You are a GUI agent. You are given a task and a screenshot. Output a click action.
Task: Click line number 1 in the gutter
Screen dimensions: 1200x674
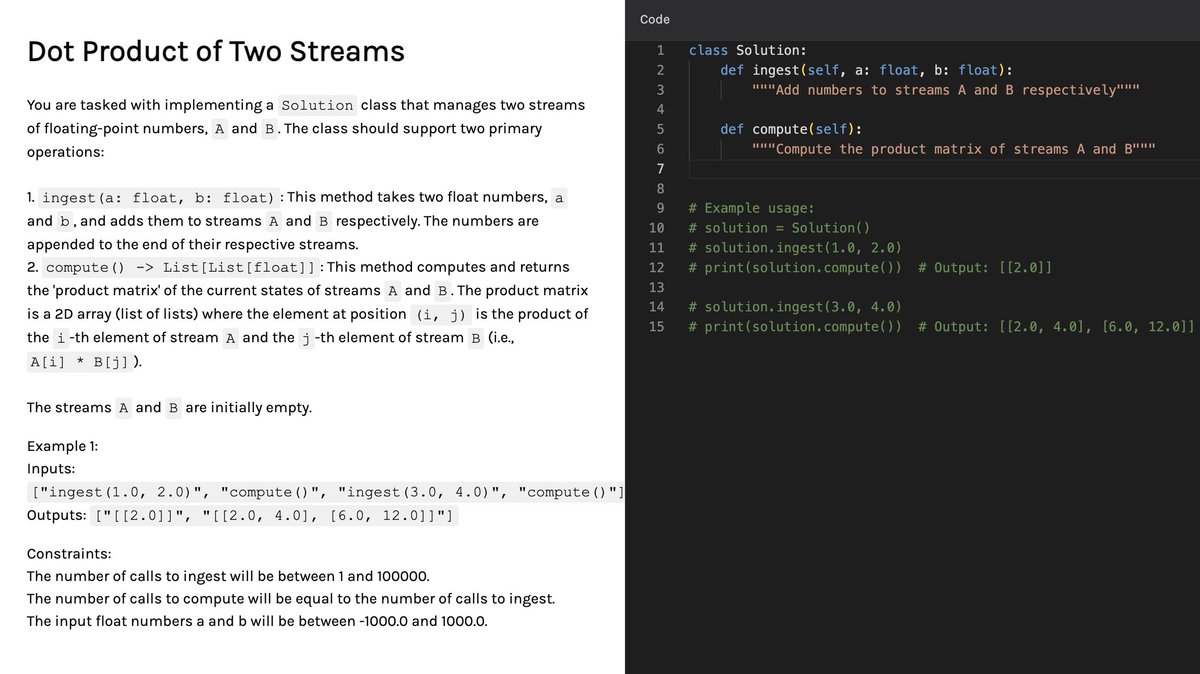tap(660, 50)
